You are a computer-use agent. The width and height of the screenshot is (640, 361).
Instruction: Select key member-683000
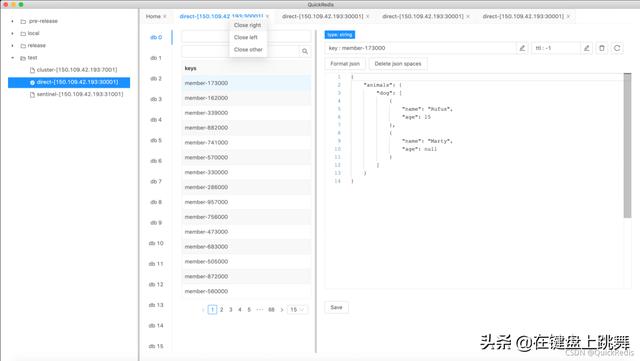click(x=246, y=247)
